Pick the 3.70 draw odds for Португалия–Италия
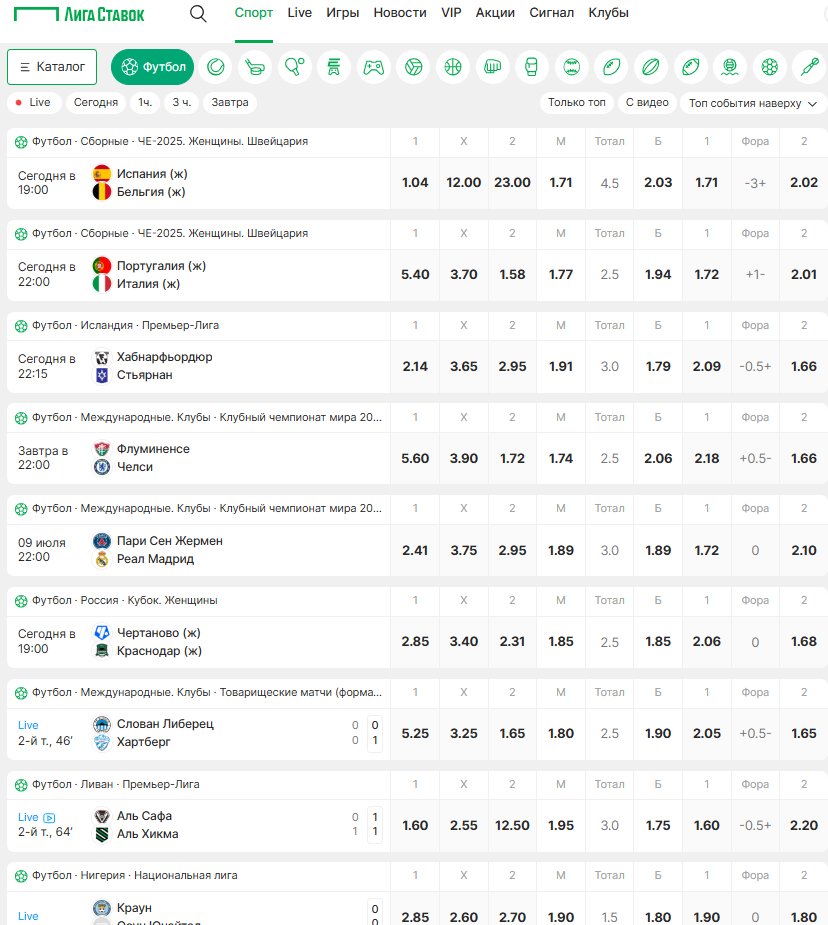This screenshot has width=828, height=925. point(464,275)
